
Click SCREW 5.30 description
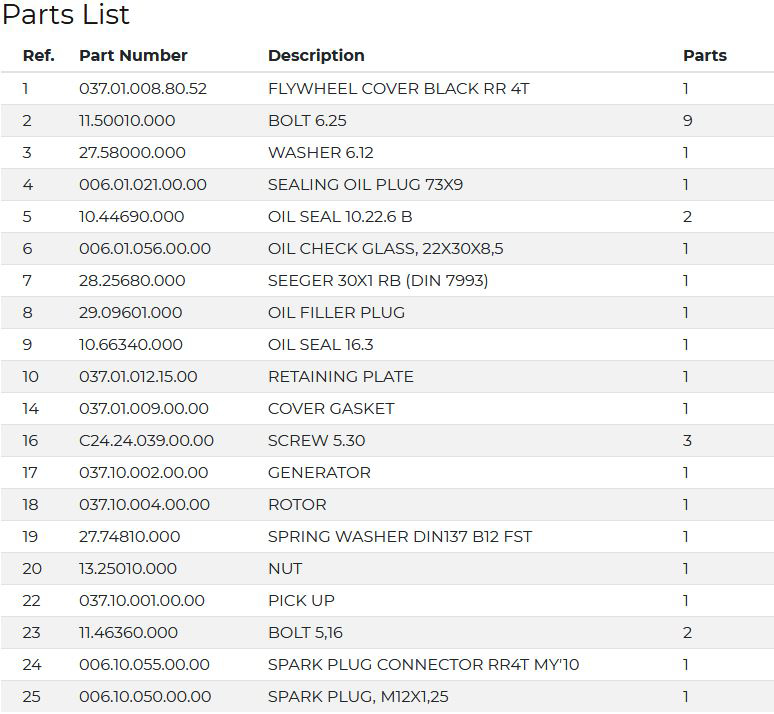(x=316, y=440)
